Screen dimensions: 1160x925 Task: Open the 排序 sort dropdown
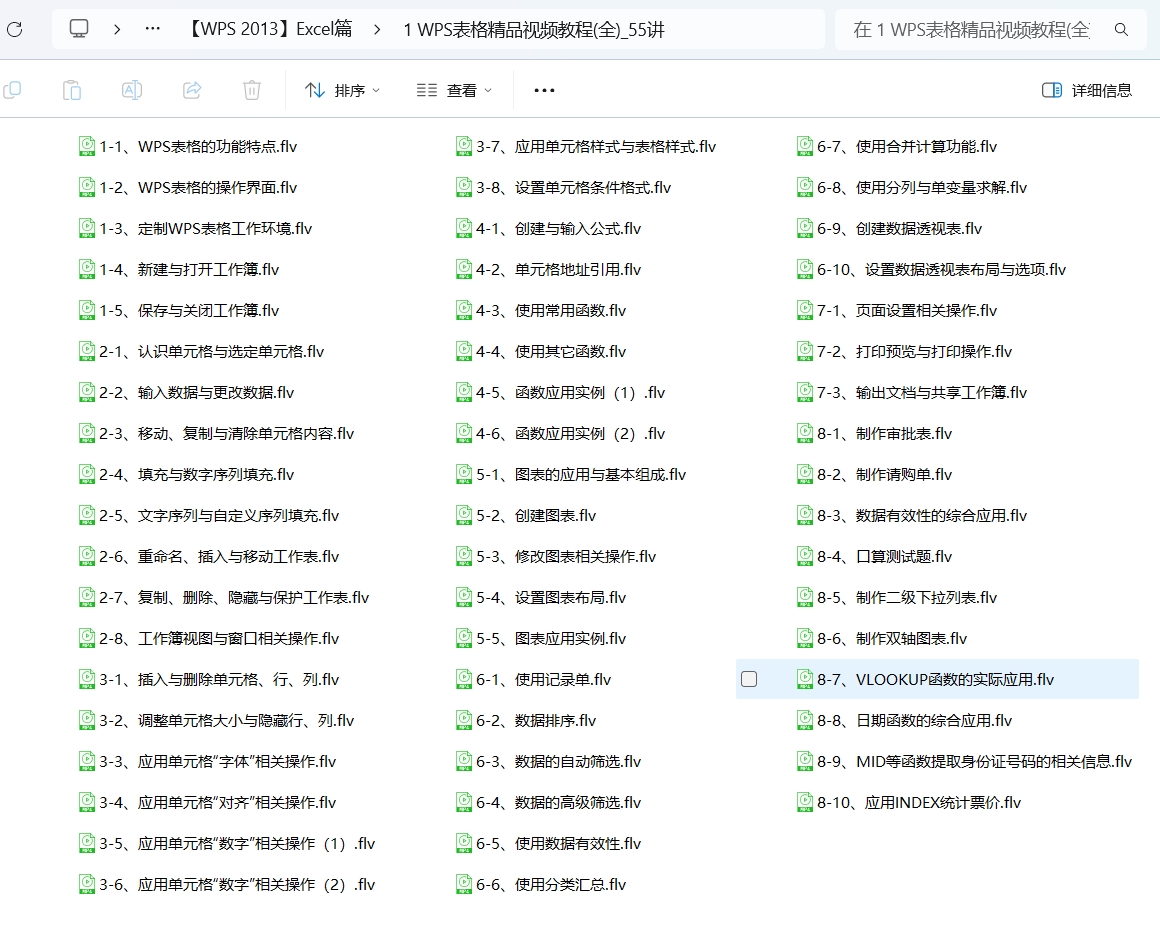343,90
